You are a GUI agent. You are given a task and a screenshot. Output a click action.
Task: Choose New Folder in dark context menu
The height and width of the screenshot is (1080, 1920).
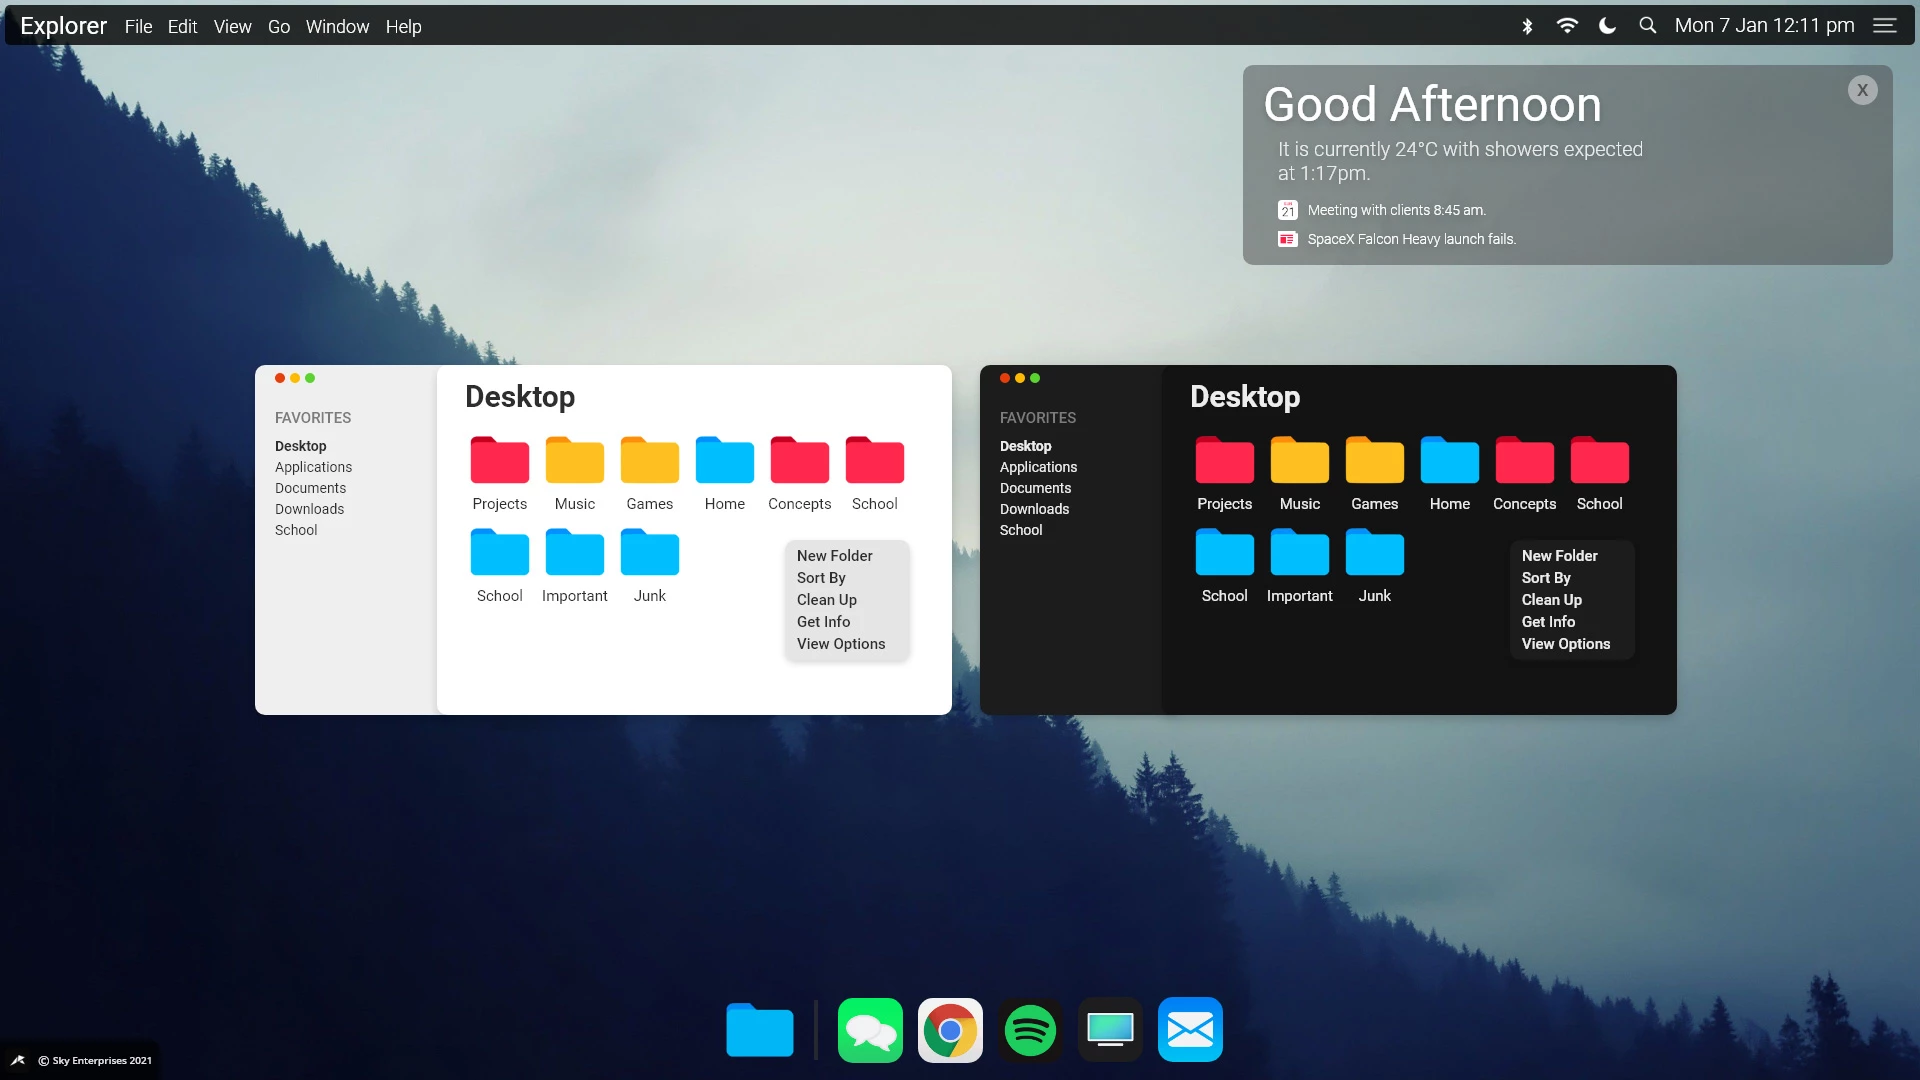point(1559,556)
